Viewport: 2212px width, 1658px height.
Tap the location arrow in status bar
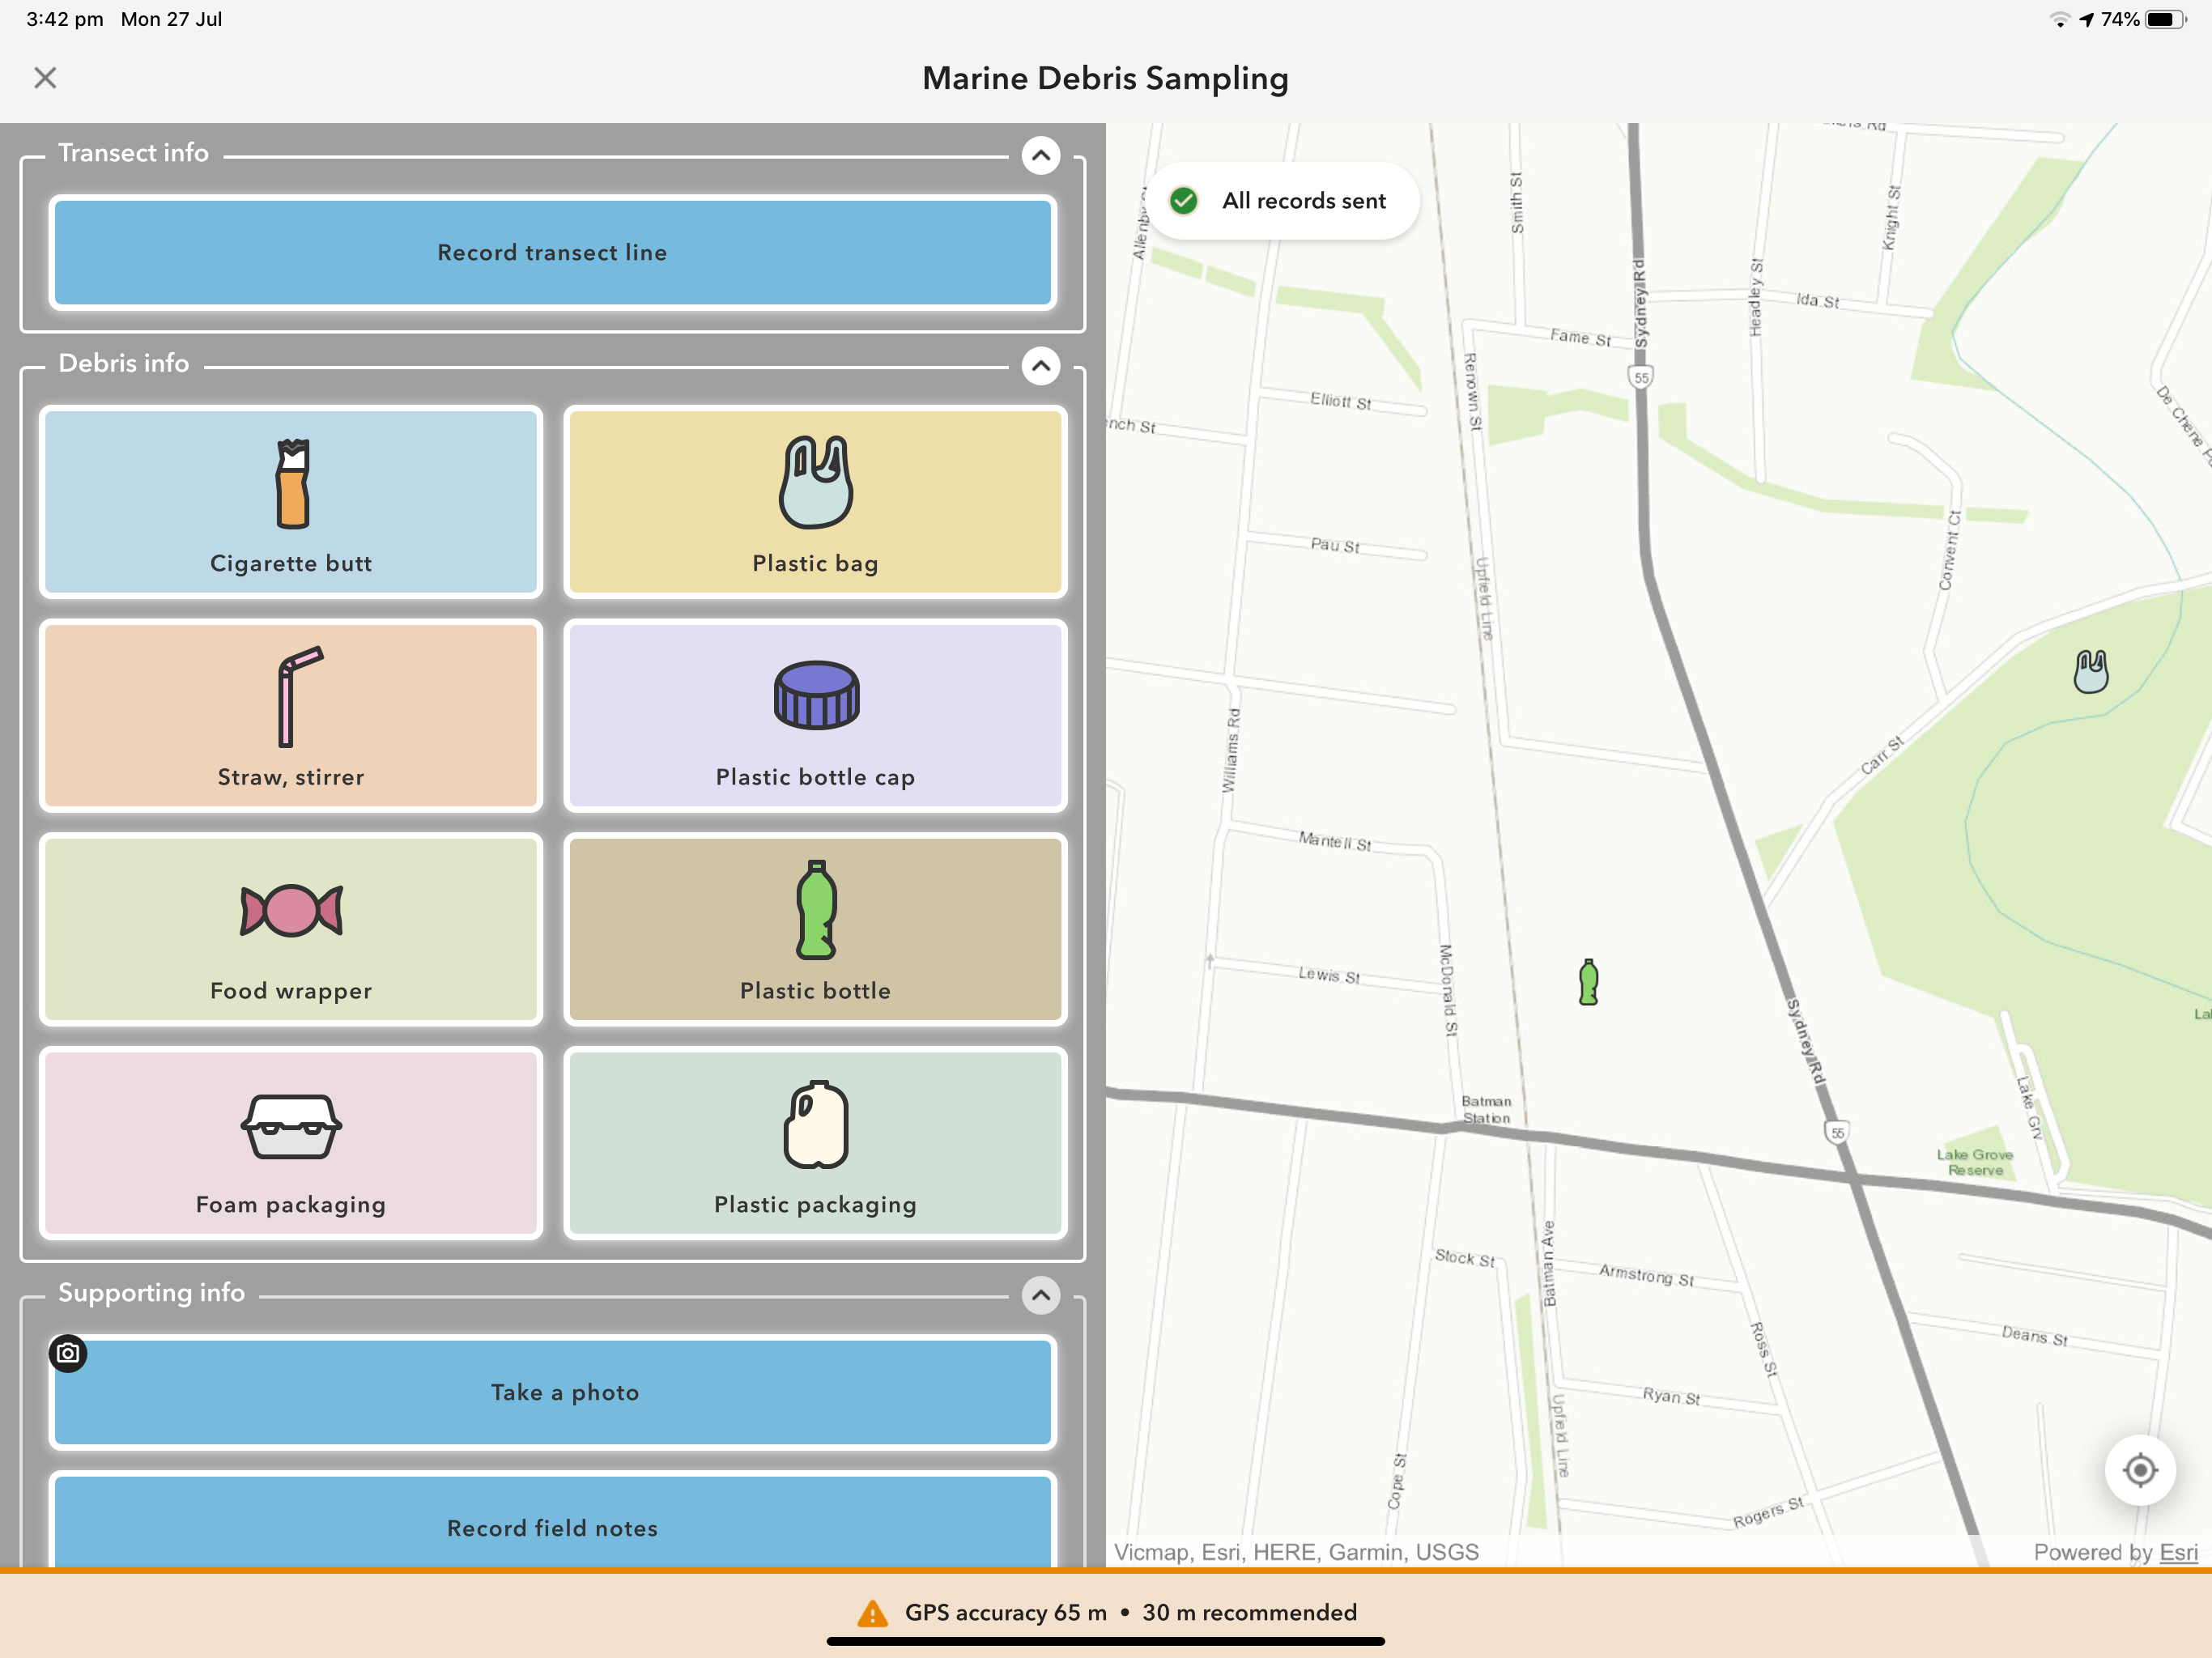click(2086, 19)
